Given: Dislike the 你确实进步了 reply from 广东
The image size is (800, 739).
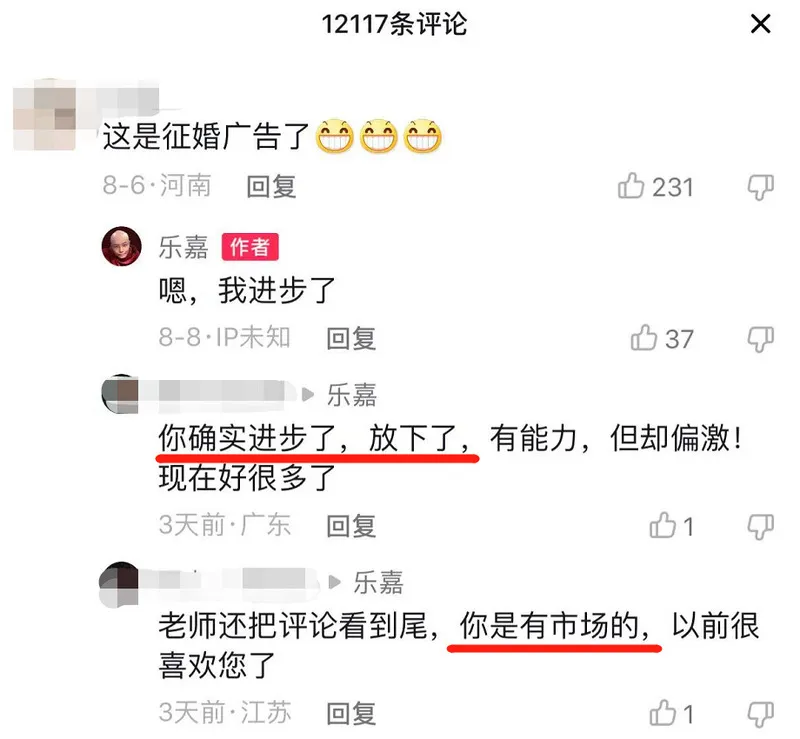Looking at the screenshot, I should click(x=761, y=527).
